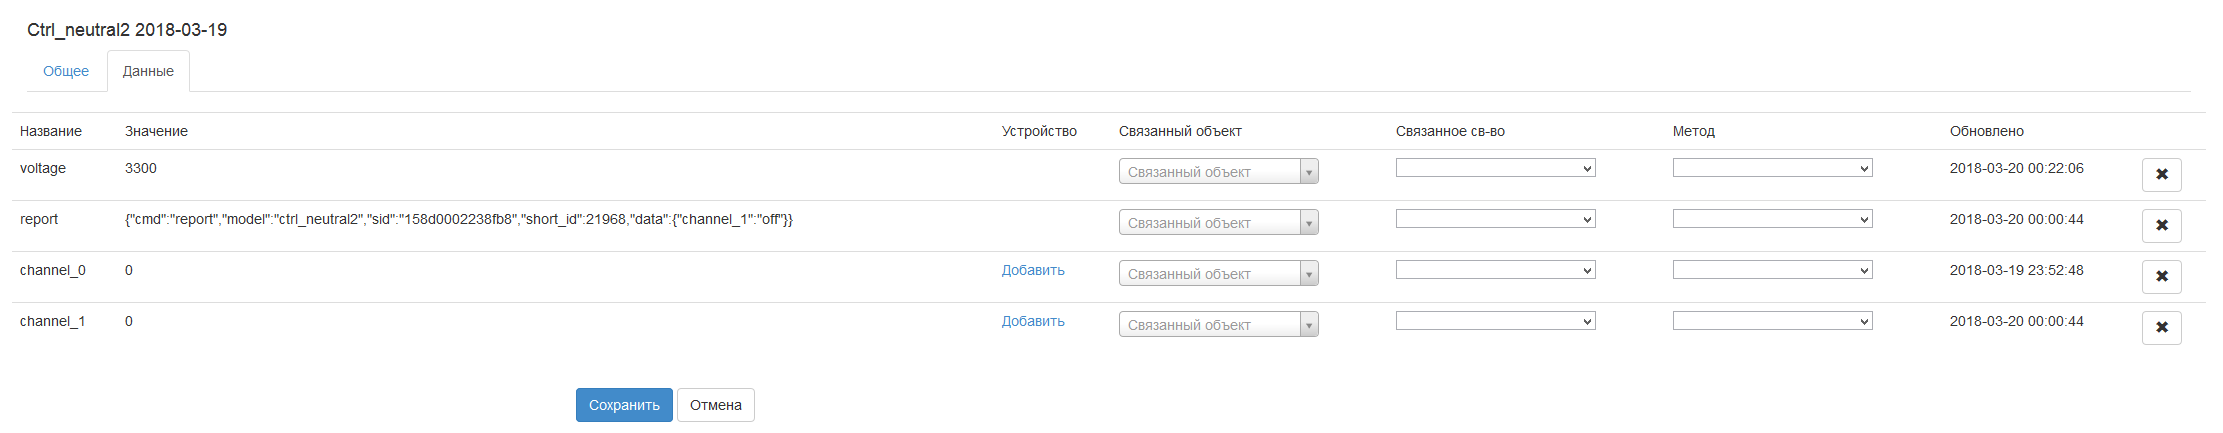Remove the report property row
This screenshot has height=433, width=2223.
[x=2161, y=225]
